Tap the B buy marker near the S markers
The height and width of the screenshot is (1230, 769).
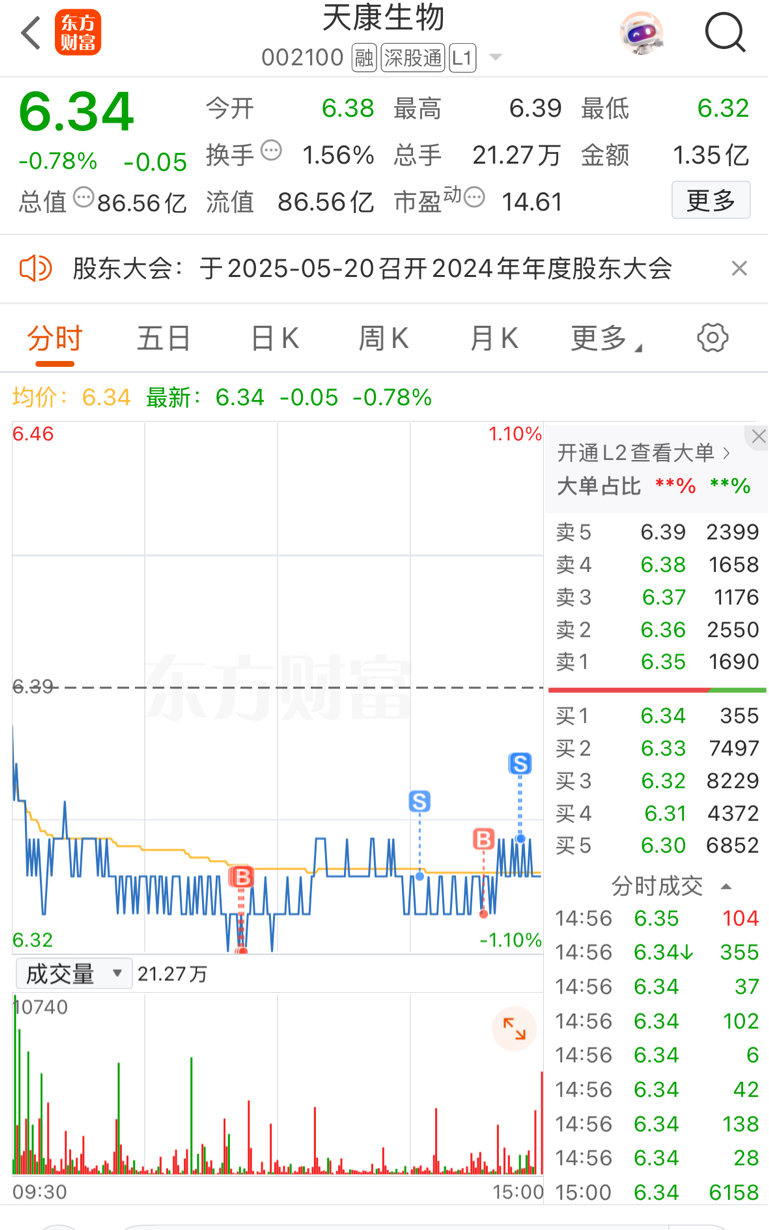484,839
